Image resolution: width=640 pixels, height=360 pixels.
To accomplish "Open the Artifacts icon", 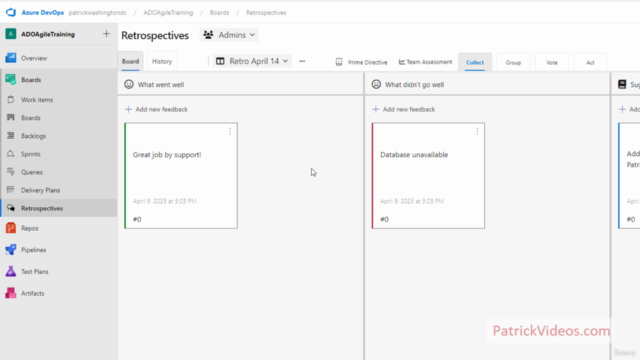I will point(11,293).
